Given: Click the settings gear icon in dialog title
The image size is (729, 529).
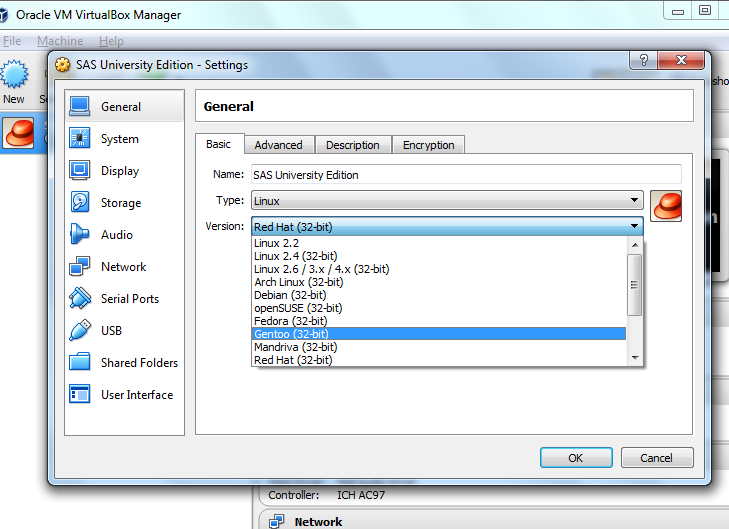Looking at the screenshot, I should [63, 65].
